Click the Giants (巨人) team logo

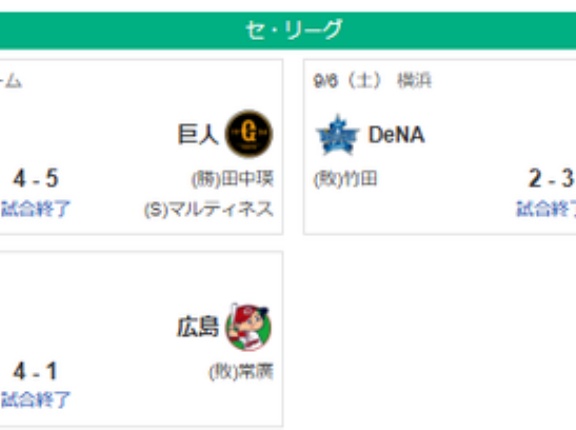point(249,134)
